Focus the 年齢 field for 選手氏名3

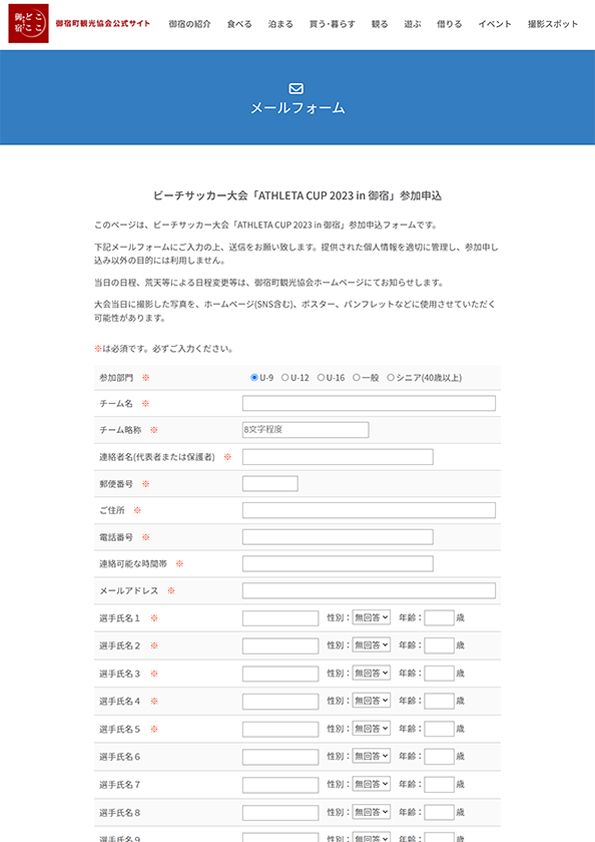click(439, 673)
